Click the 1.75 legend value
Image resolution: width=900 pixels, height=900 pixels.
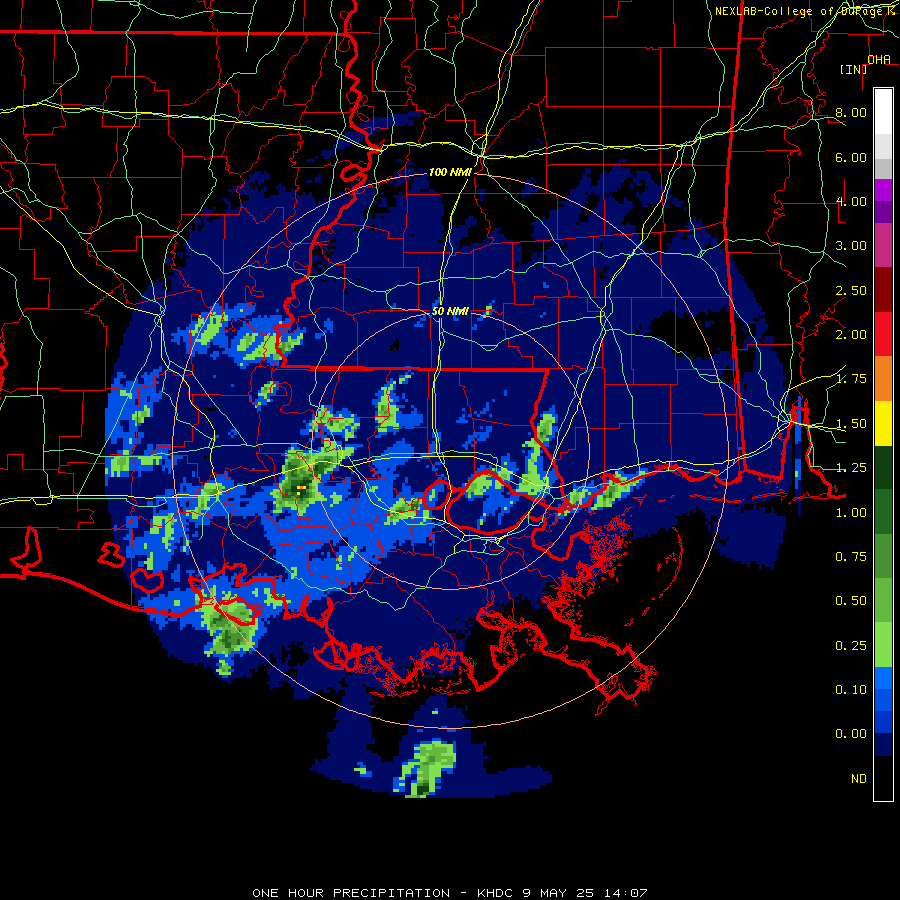tap(851, 379)
